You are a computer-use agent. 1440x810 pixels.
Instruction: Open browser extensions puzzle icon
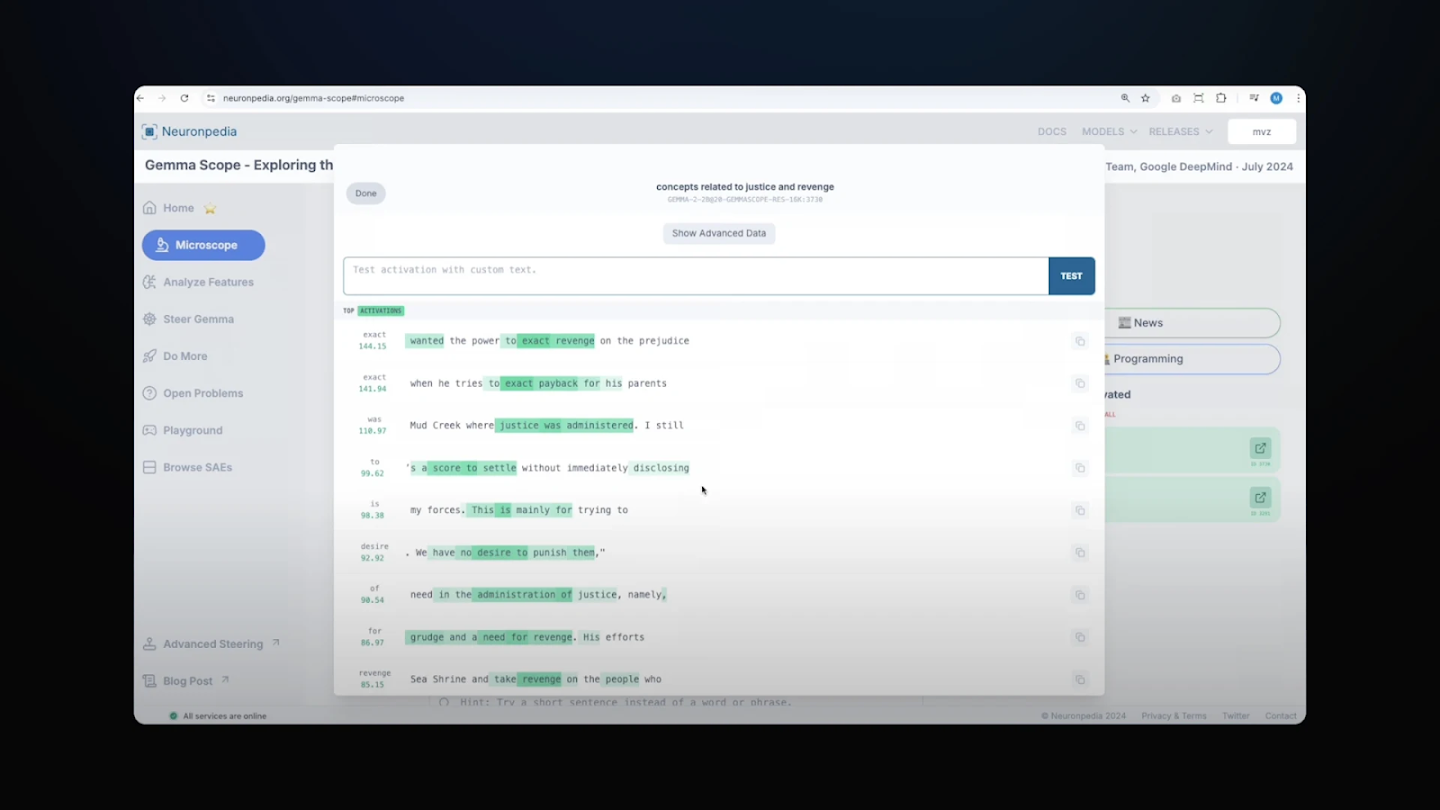click(x=1221, y=98)
